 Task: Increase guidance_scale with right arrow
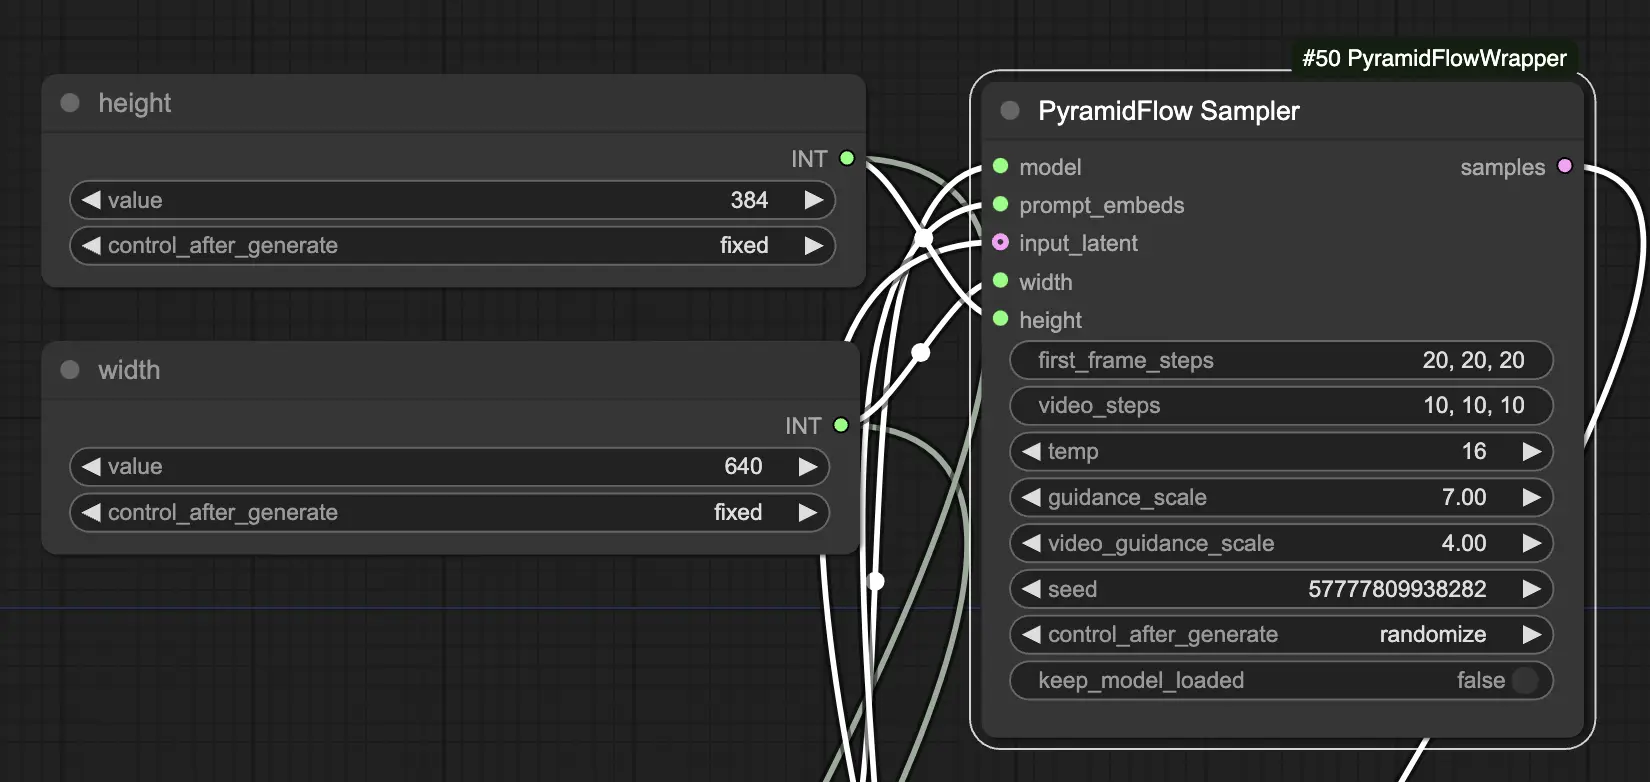pos(1532,497)
